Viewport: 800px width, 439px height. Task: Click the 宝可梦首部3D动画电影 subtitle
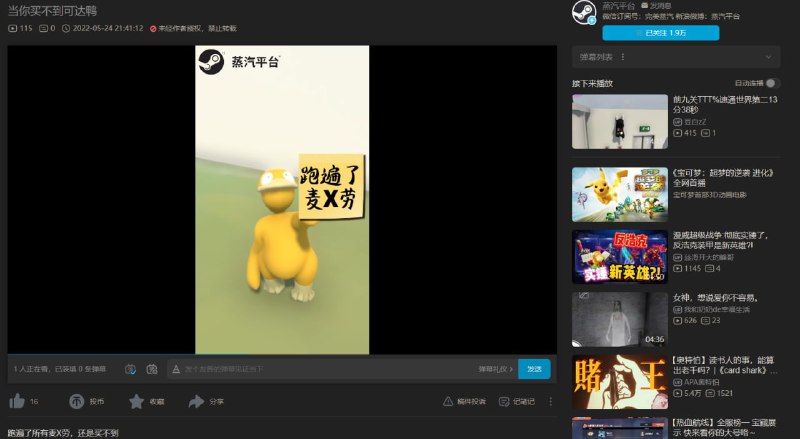pyautogui.click(x=709, y=195)
